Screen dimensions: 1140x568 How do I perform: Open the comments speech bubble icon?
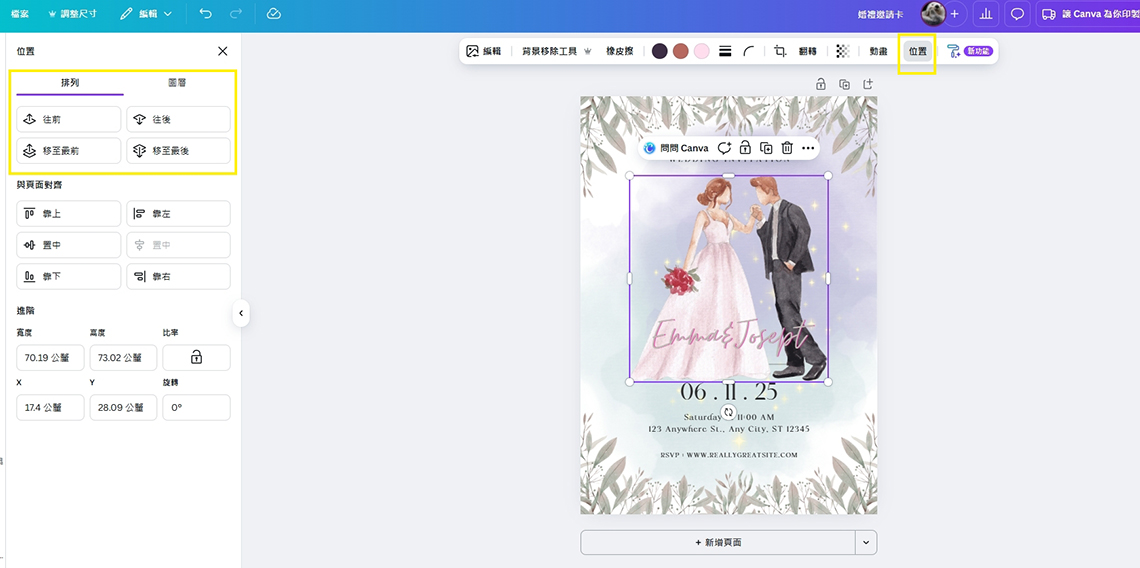coord(1018,14)
